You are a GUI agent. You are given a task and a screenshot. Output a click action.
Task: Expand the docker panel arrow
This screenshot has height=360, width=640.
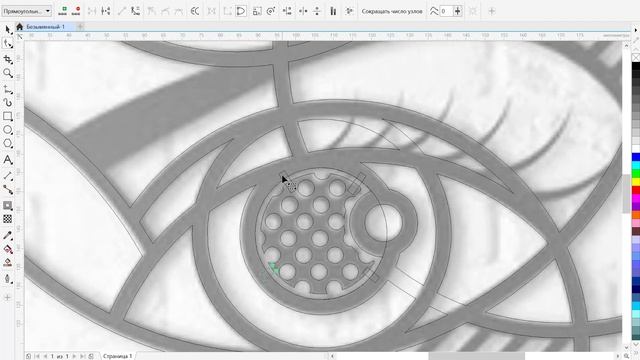point(636,30)
